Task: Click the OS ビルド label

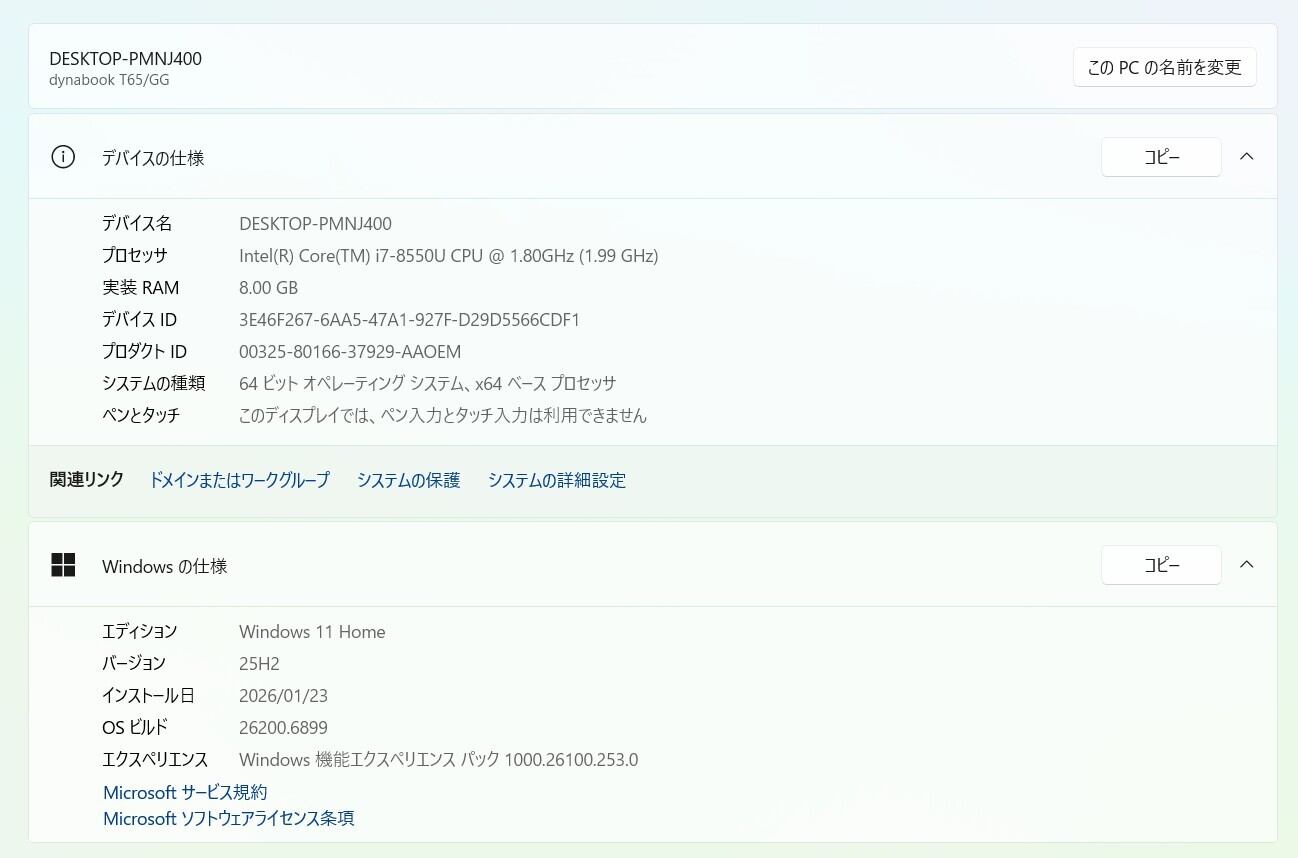Action: pos(135,728)
